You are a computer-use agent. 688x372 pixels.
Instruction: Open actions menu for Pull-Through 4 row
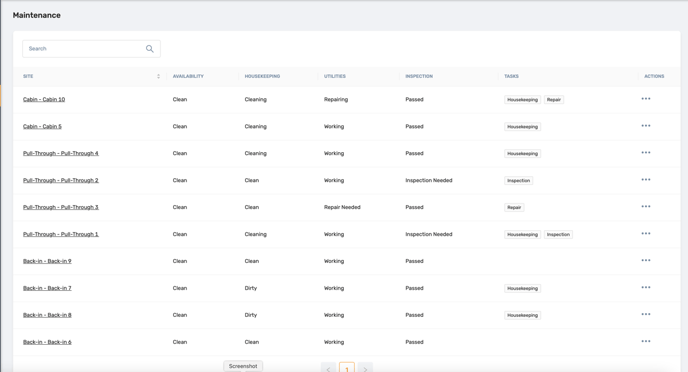pos(646,153)
